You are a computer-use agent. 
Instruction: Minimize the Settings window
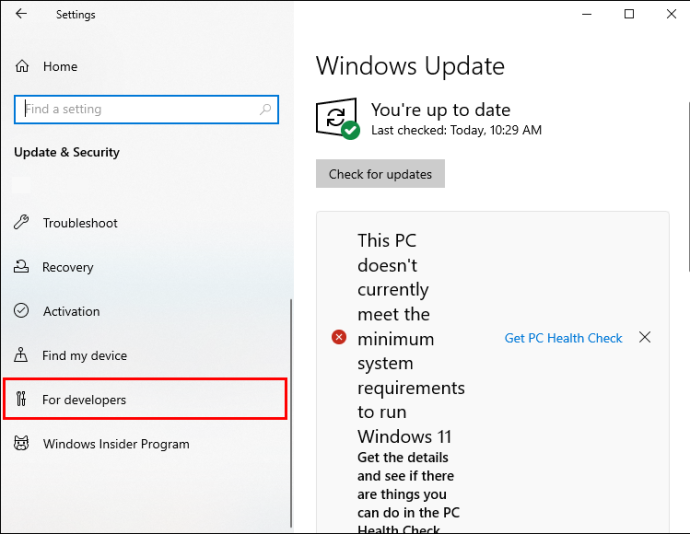pyautogui.click(x=587, y=14)
